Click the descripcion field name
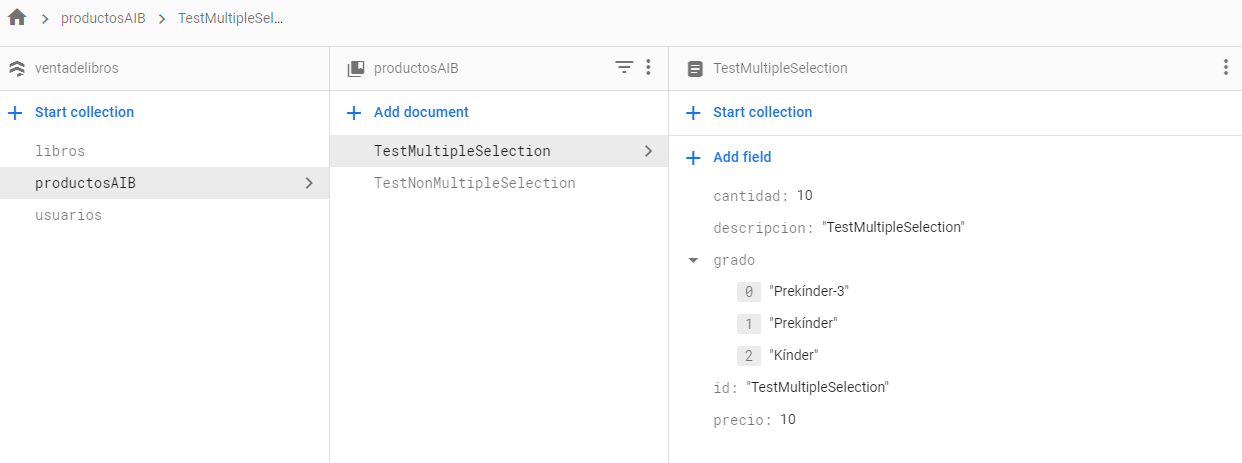 click(764, 228)
